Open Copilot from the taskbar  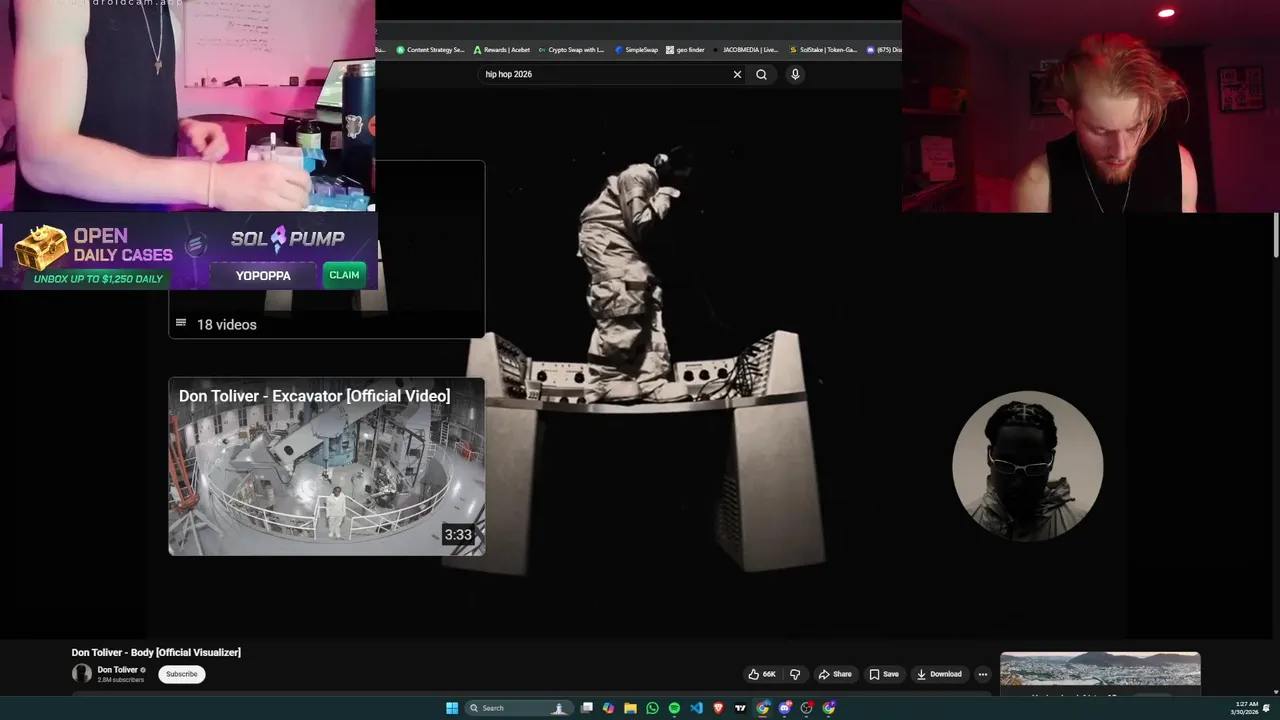click(608, 708)
